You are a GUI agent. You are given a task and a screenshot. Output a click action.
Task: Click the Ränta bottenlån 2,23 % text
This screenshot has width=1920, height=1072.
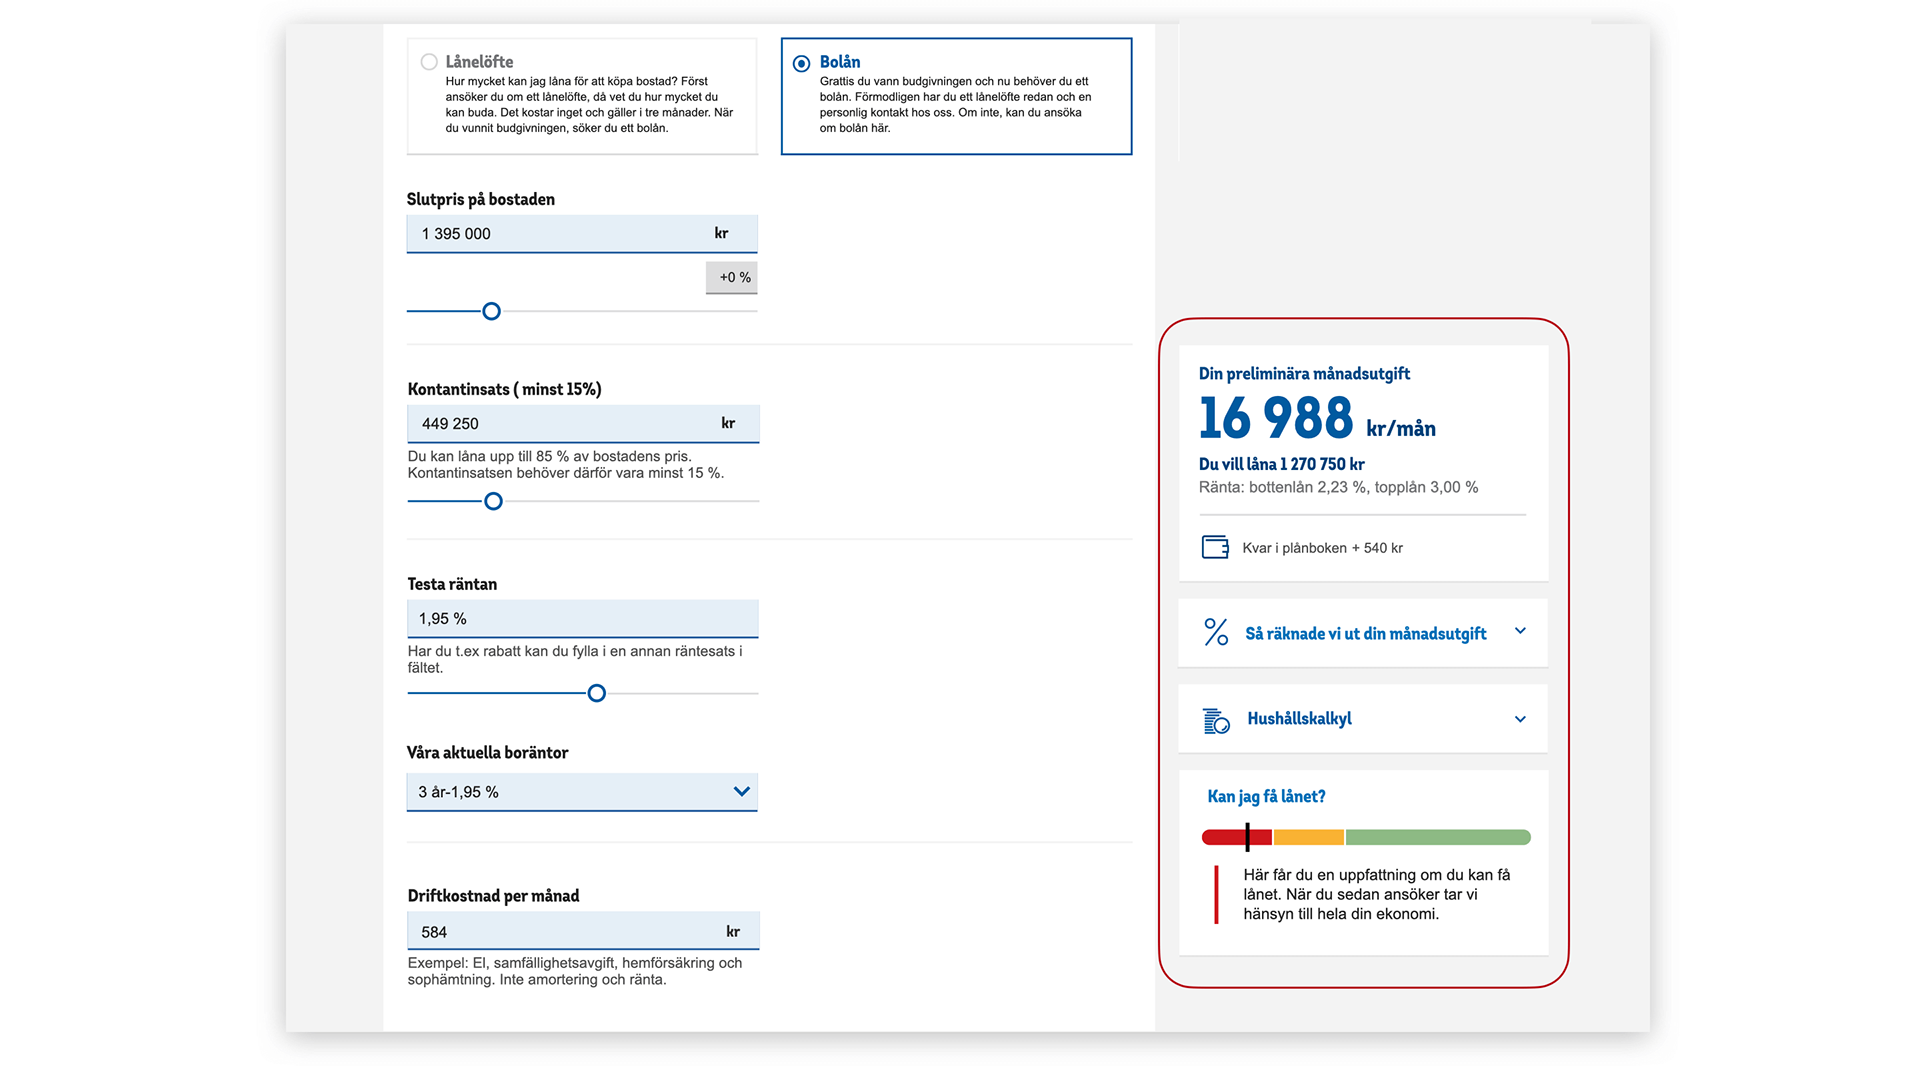[1338, 488]
